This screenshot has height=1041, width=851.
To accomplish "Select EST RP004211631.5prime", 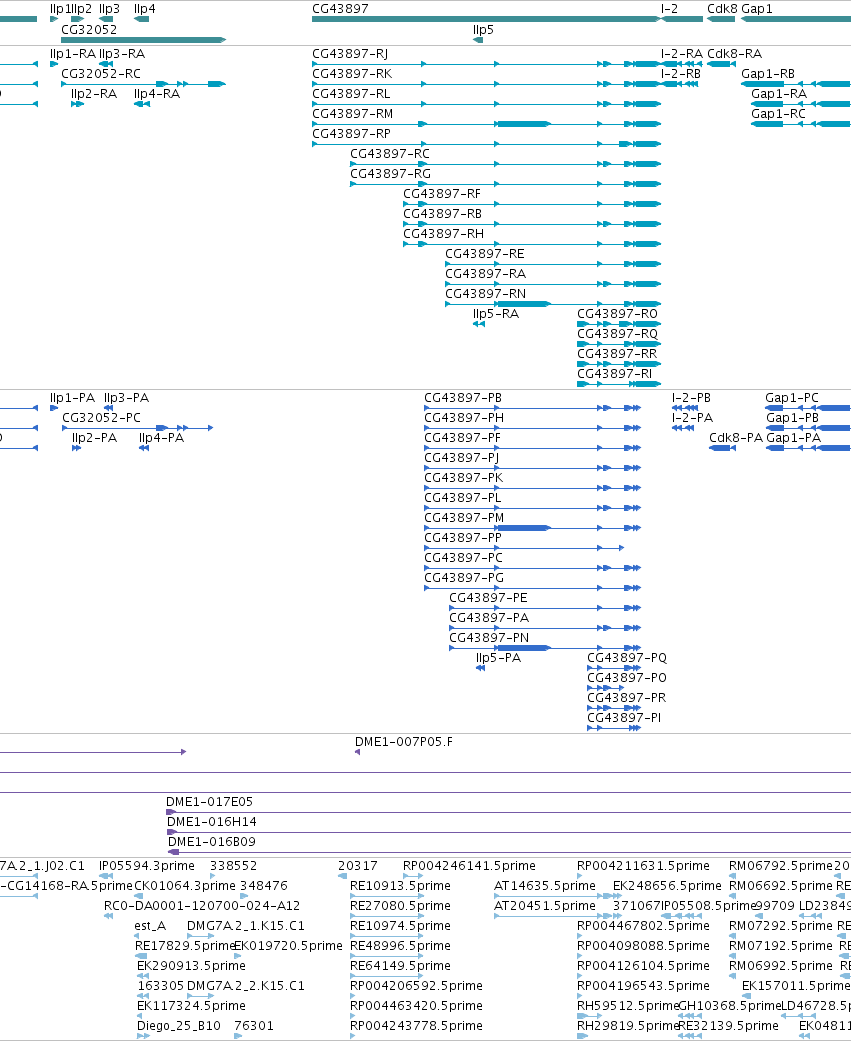I will (x=643, y=866).
